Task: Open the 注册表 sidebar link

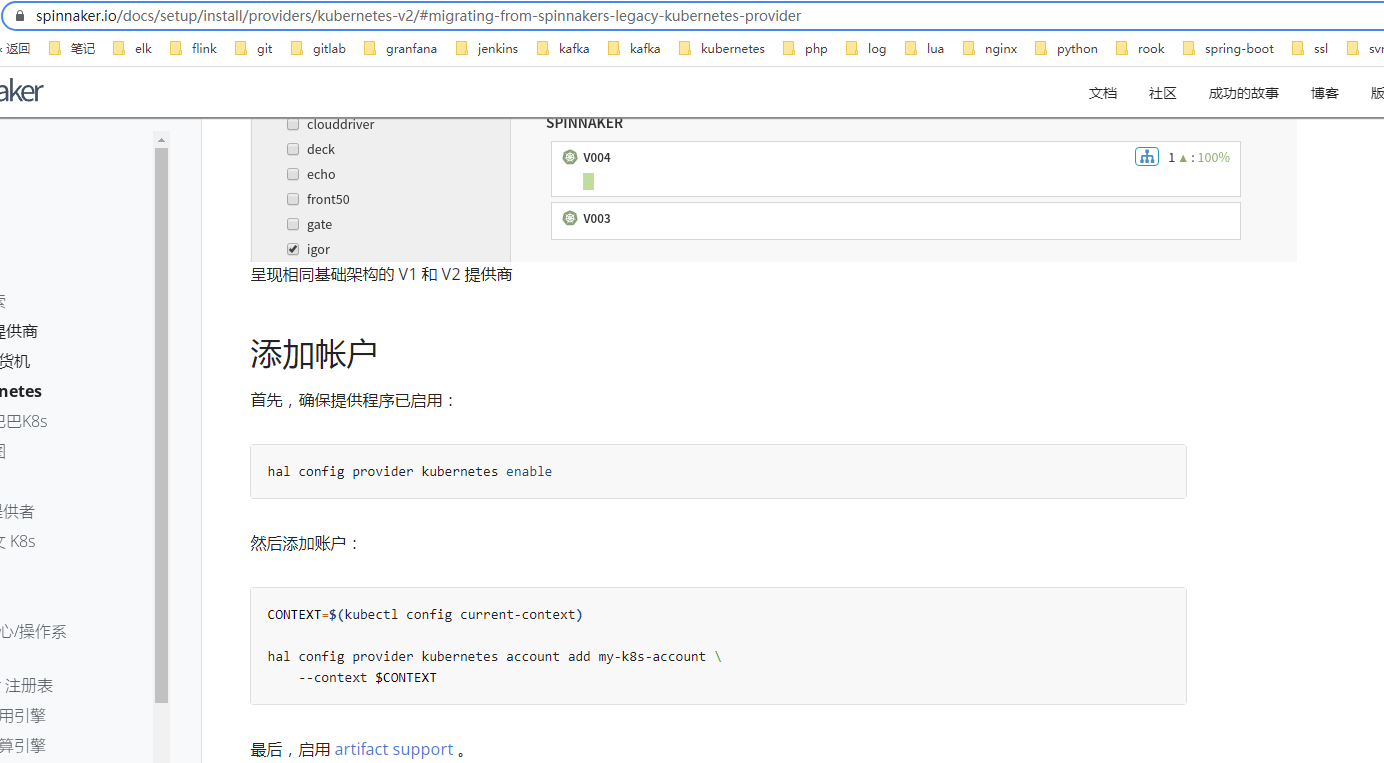Action: pyautogui.click(x=29, y=685)
